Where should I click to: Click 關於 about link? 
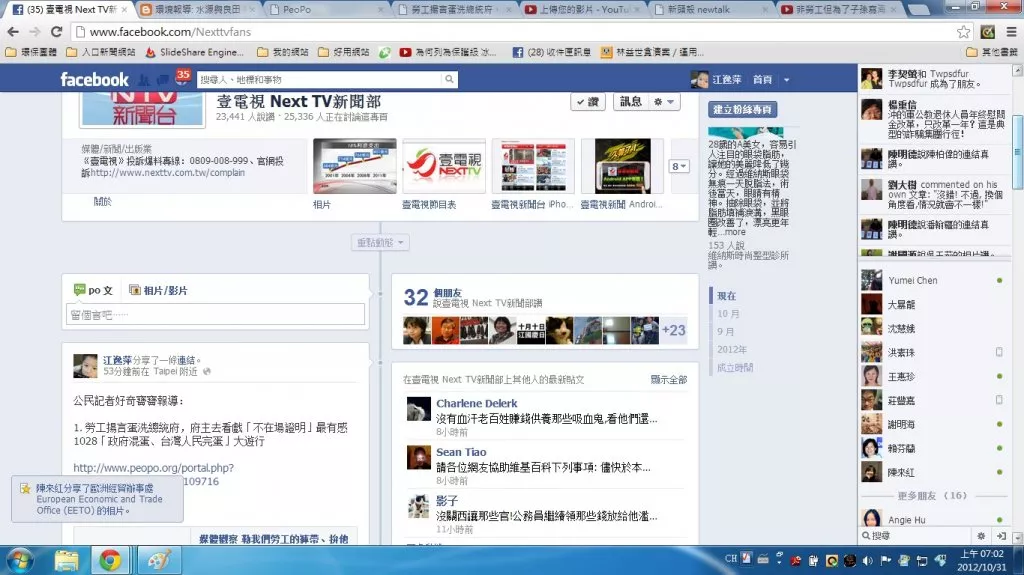coord(103,202)
